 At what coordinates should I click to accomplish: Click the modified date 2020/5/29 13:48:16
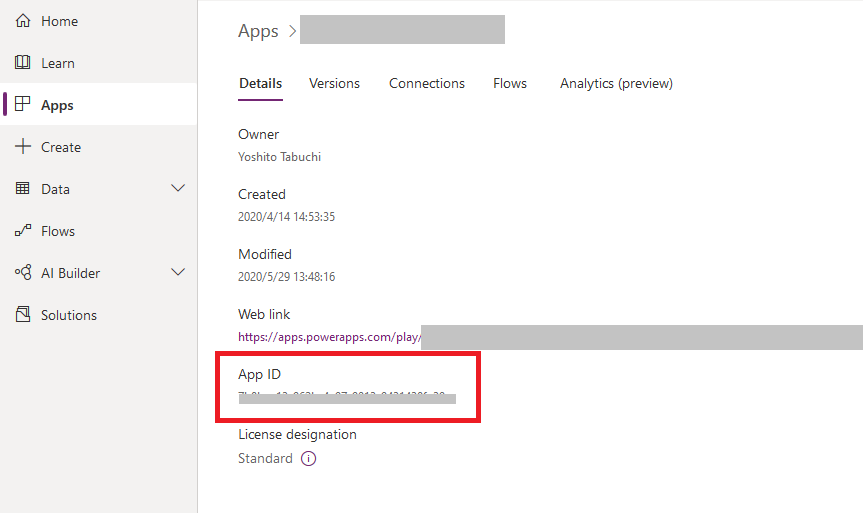[x=286, y=277]
